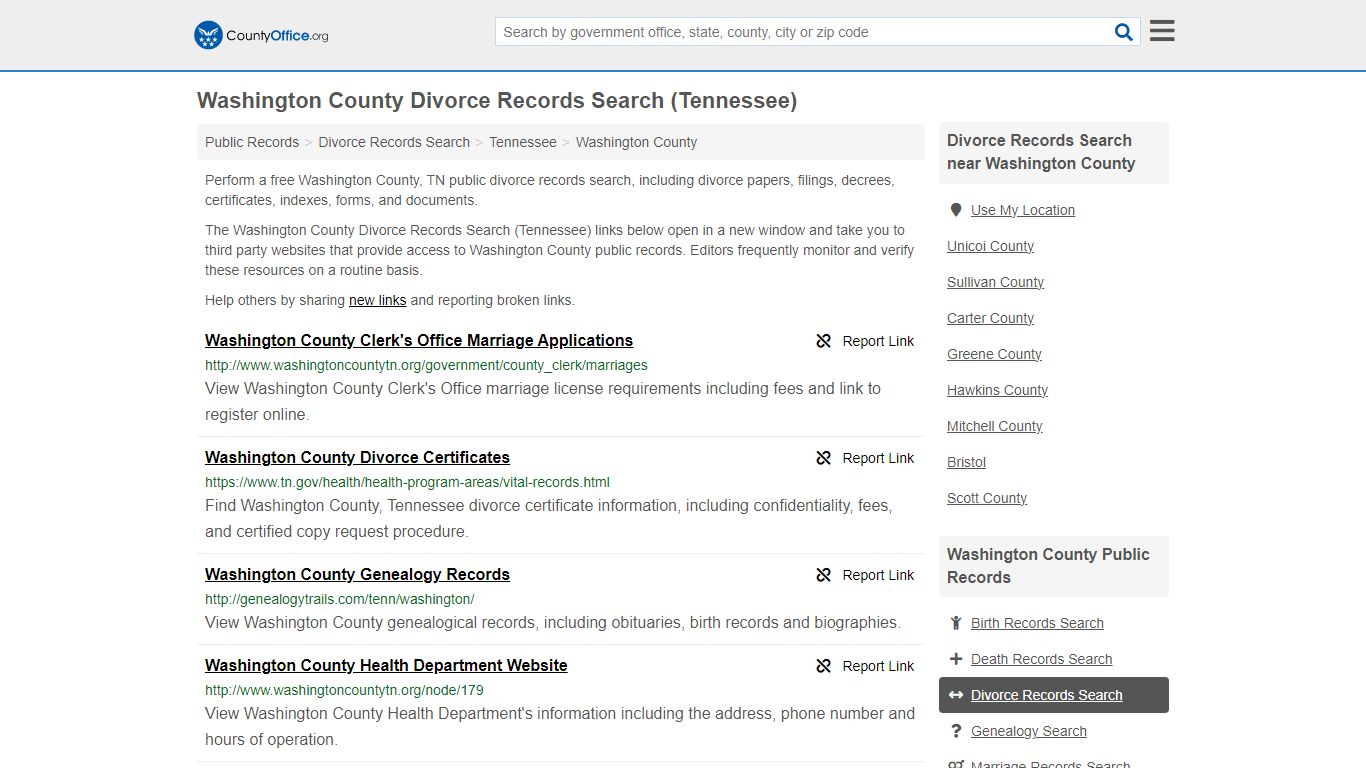Open Public Records breadcrumb
The image size is (1366, 768).
tap(252, 142)
